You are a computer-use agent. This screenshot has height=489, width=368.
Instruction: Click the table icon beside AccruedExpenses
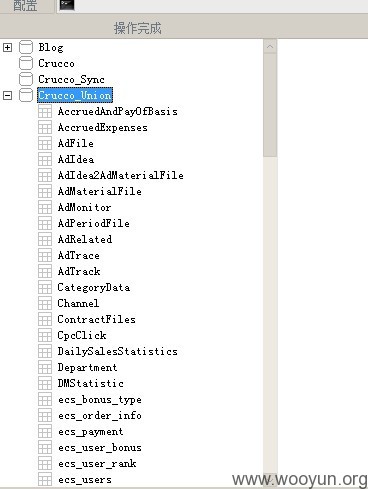pos(45,127)
